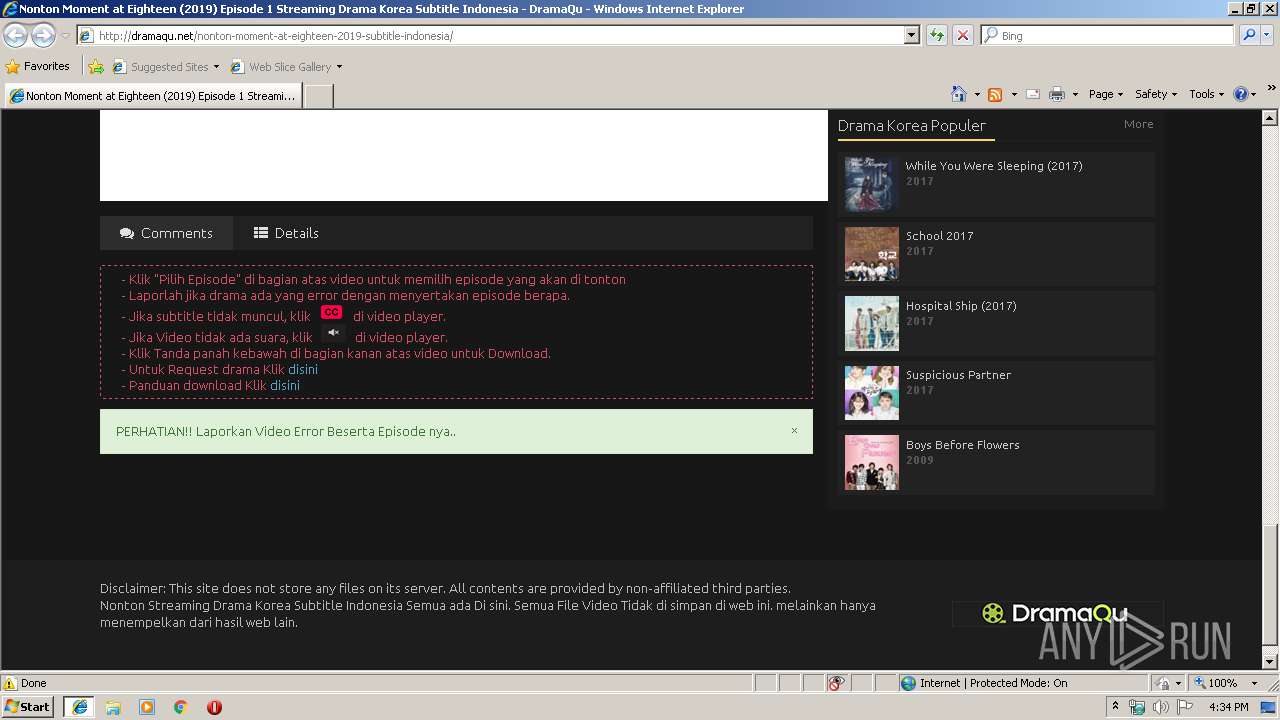This screenshot has height=720, width=1280.
Task: Click the Refresh page icon
Action: [x=937, y=35]
